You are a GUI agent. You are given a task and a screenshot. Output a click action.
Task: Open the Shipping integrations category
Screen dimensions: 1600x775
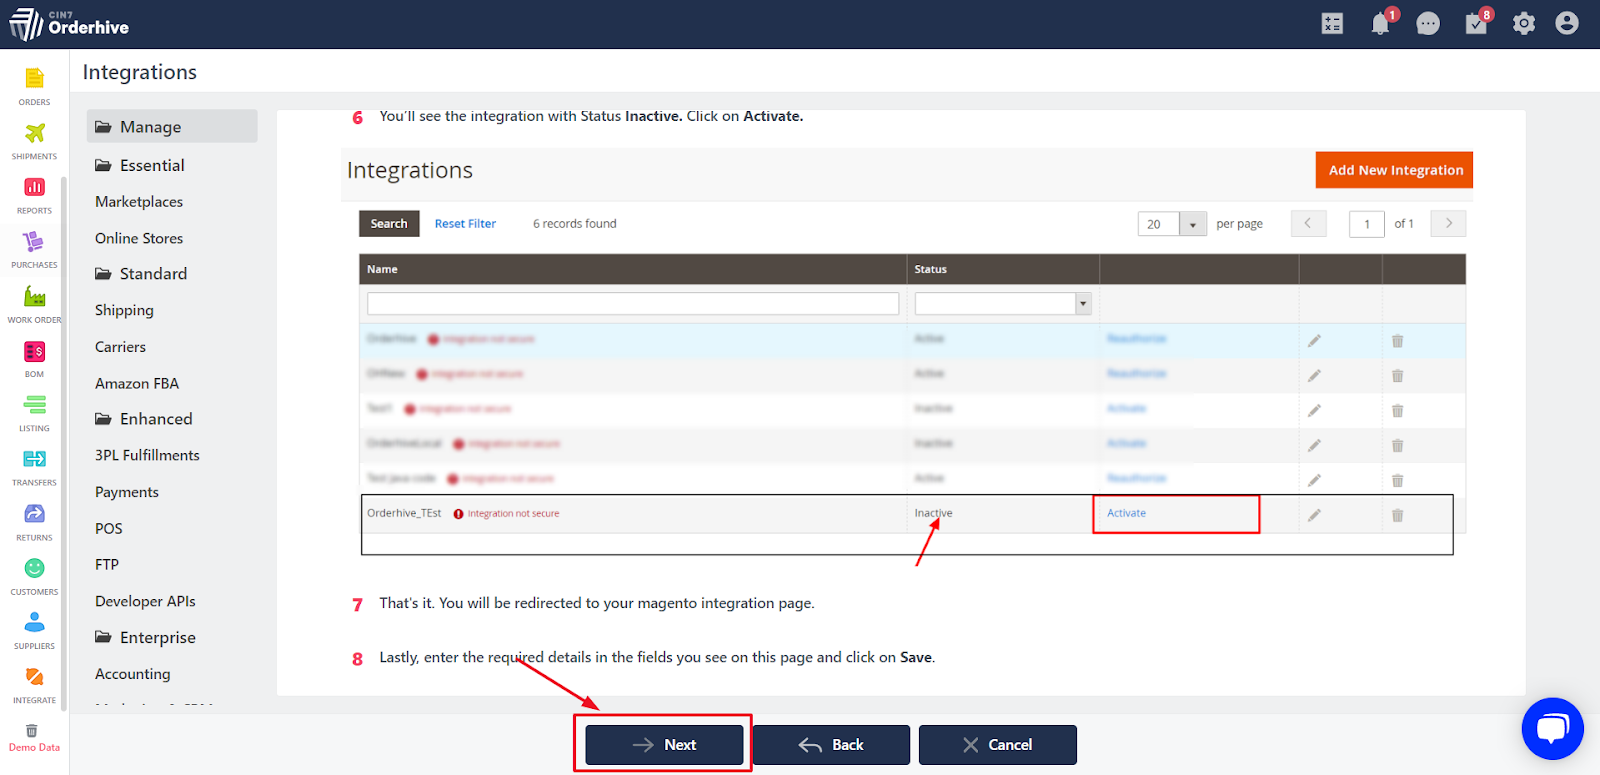click(x=124, y=310)
